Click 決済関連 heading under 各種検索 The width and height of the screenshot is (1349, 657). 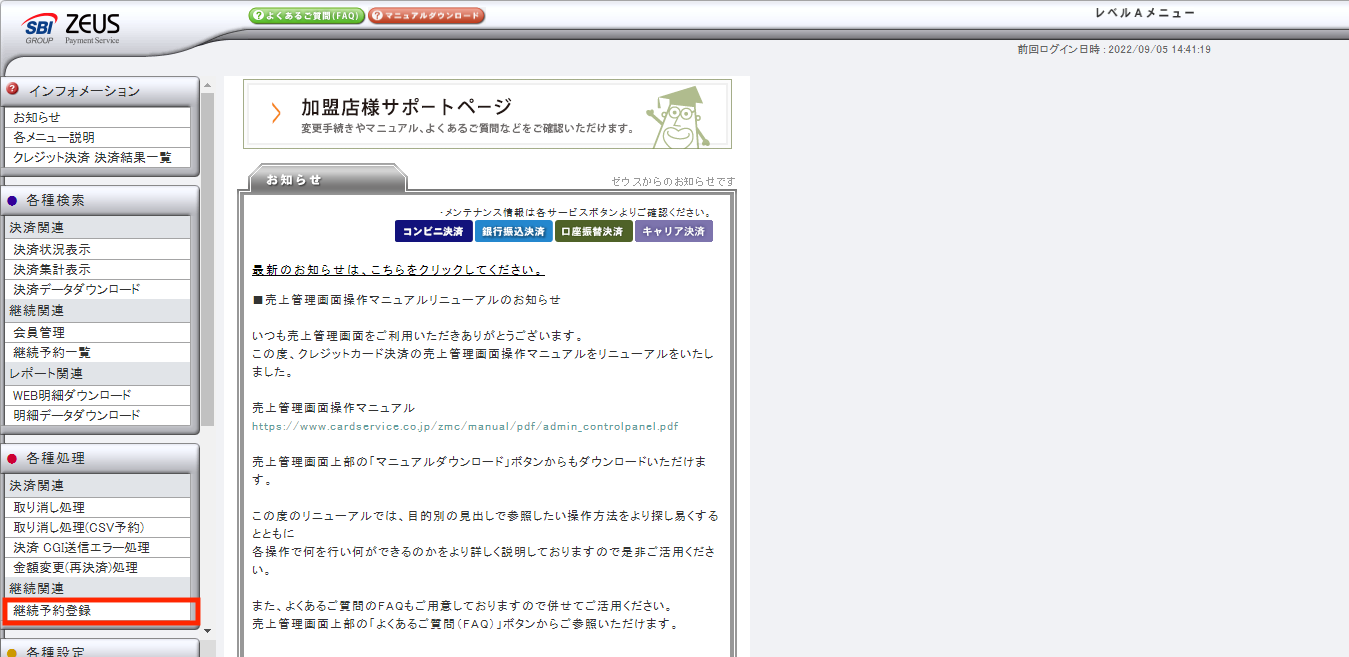pyautogui.click(x=97, y=228)
